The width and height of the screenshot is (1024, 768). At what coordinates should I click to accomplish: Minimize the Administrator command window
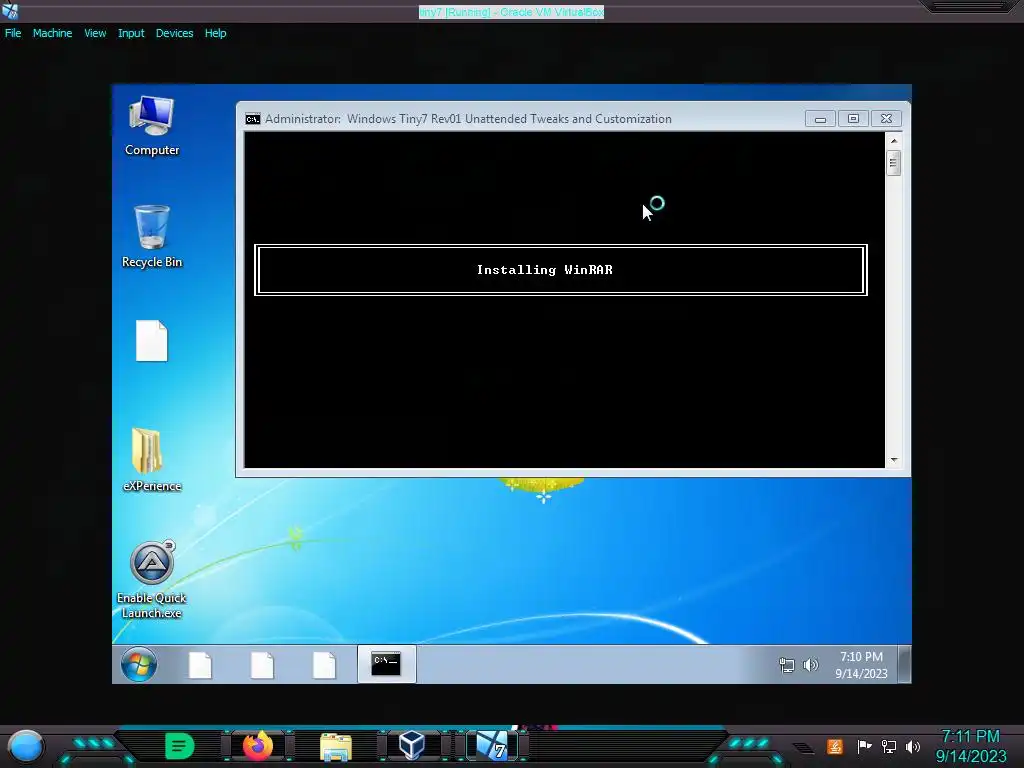click(820, 119)
